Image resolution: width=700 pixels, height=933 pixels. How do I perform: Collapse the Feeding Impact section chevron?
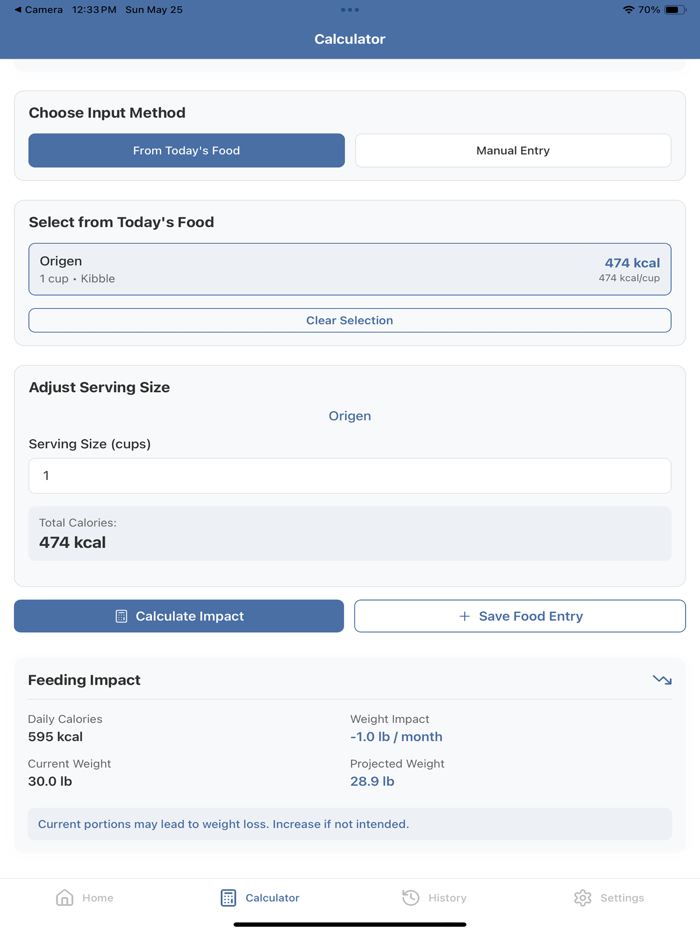[x=662, y=679]
